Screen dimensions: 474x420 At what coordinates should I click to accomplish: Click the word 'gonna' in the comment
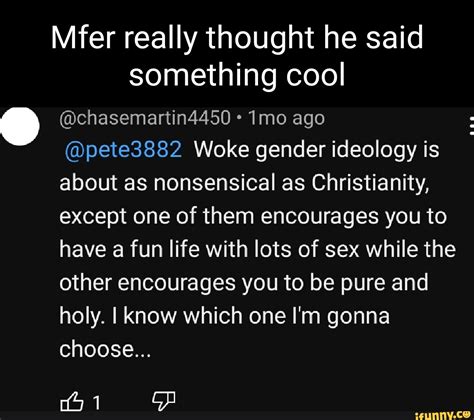358,317
